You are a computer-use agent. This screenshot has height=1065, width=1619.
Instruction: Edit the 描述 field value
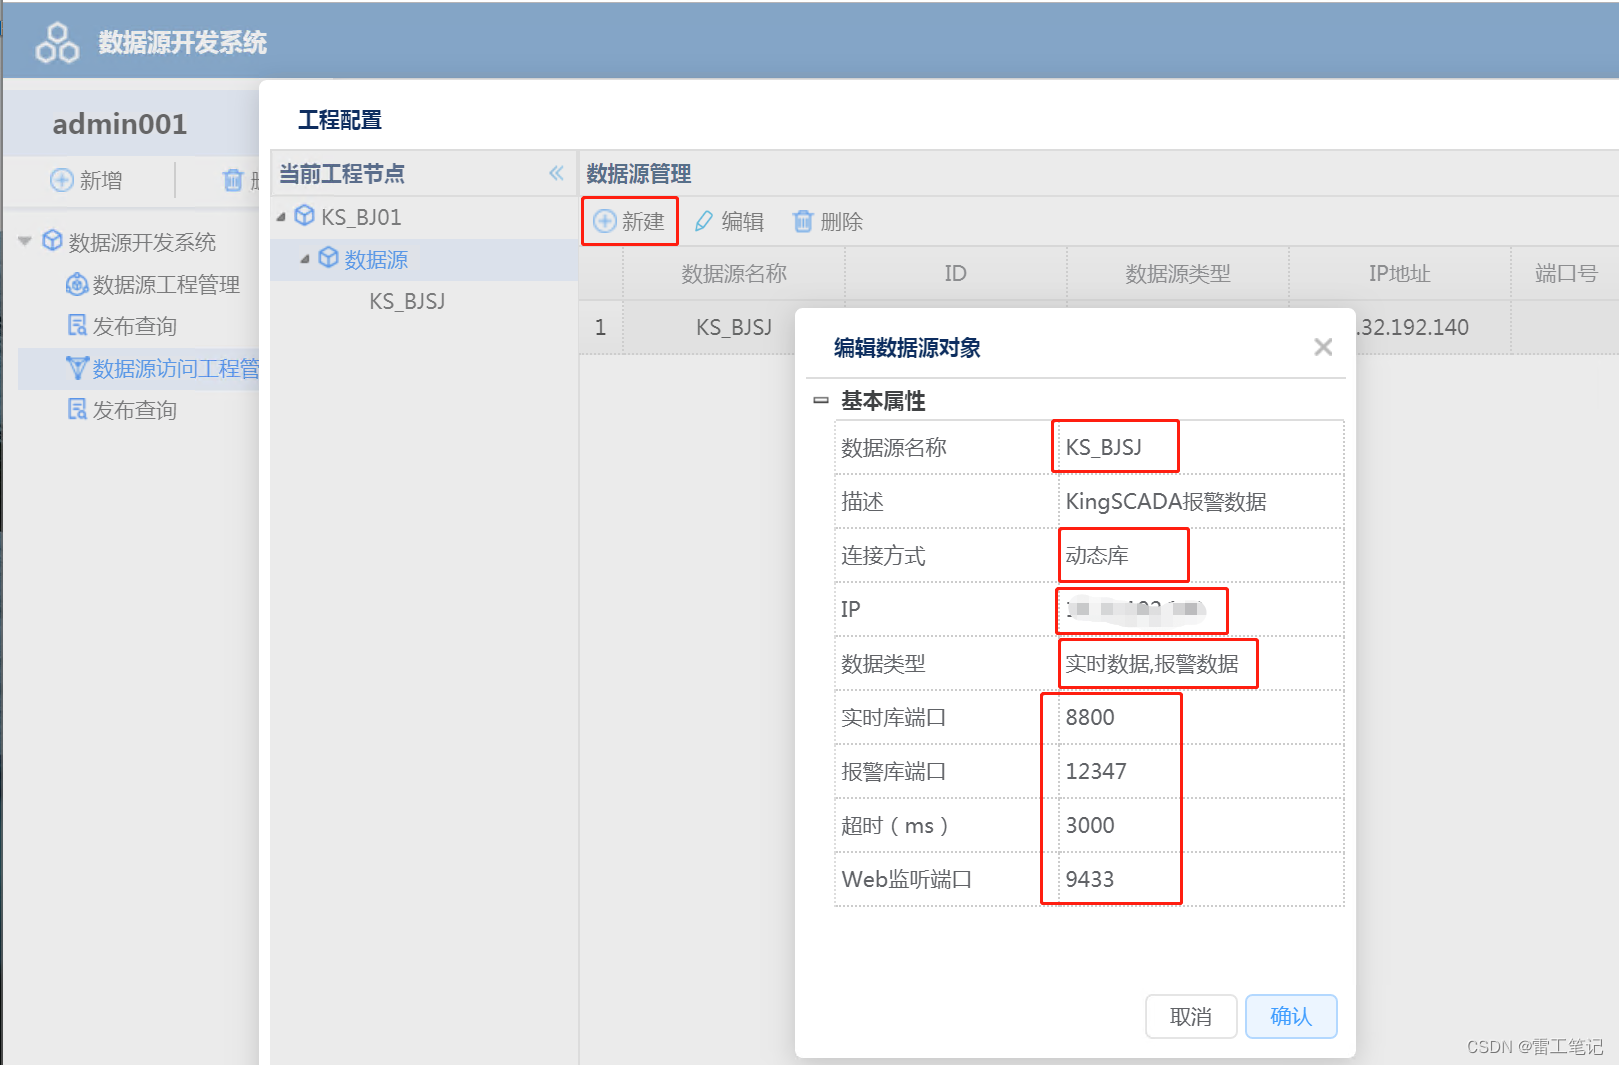pos(1201,501)
